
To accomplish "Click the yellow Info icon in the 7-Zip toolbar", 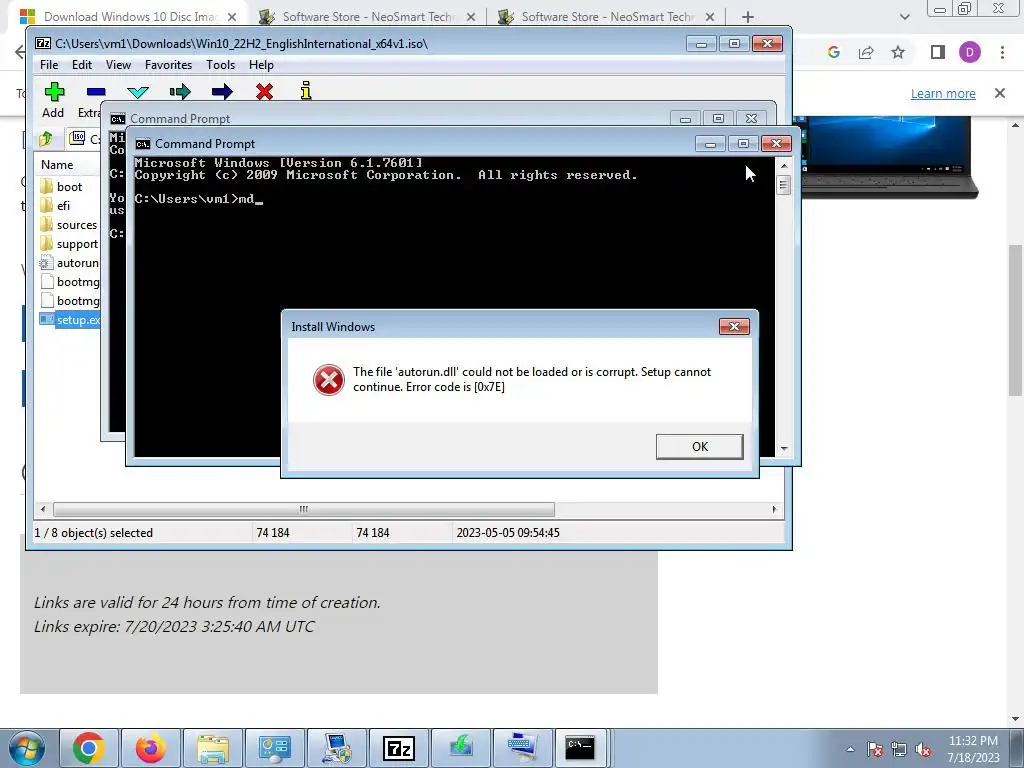I will tap(306, 91).
